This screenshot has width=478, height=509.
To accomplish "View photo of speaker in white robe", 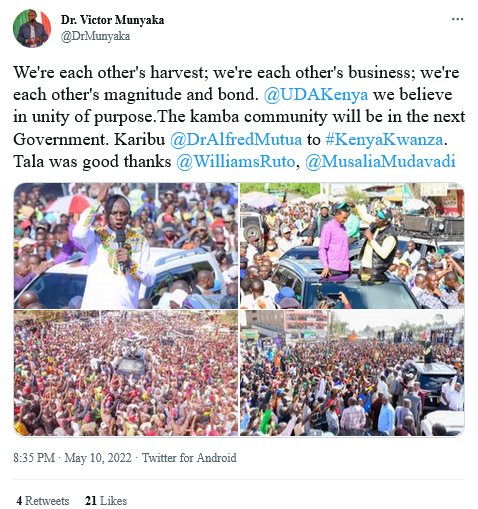I will coord(126,246).
